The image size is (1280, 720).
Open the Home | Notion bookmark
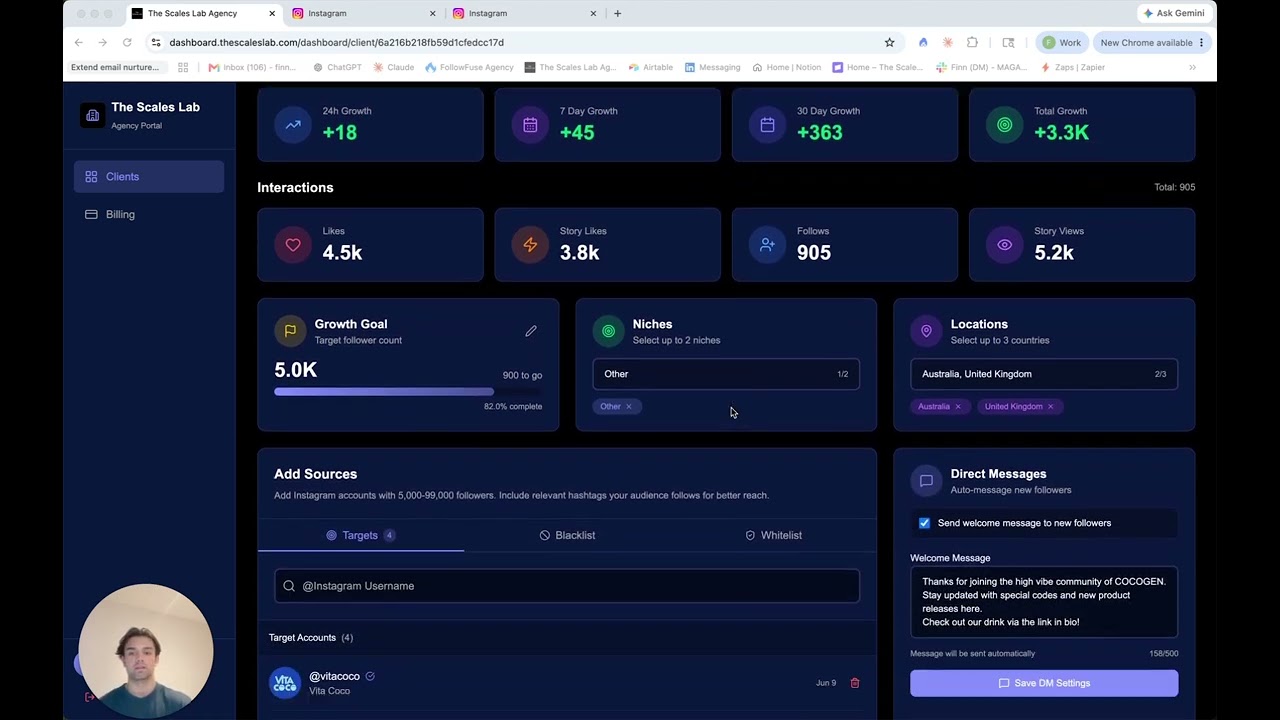(787, 67)
